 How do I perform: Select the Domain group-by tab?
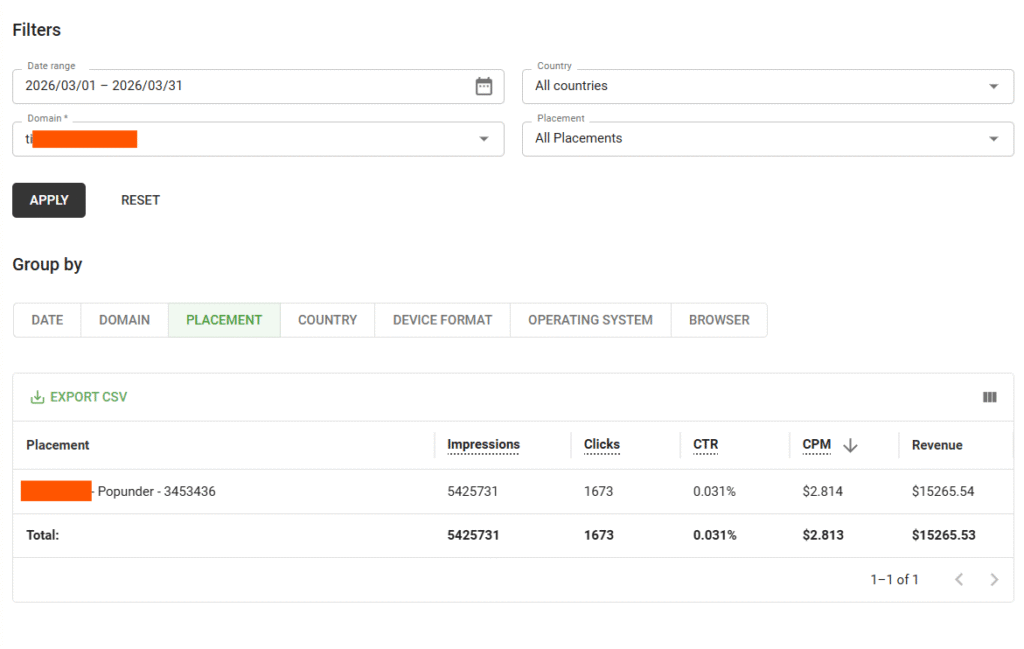point(124,320)
